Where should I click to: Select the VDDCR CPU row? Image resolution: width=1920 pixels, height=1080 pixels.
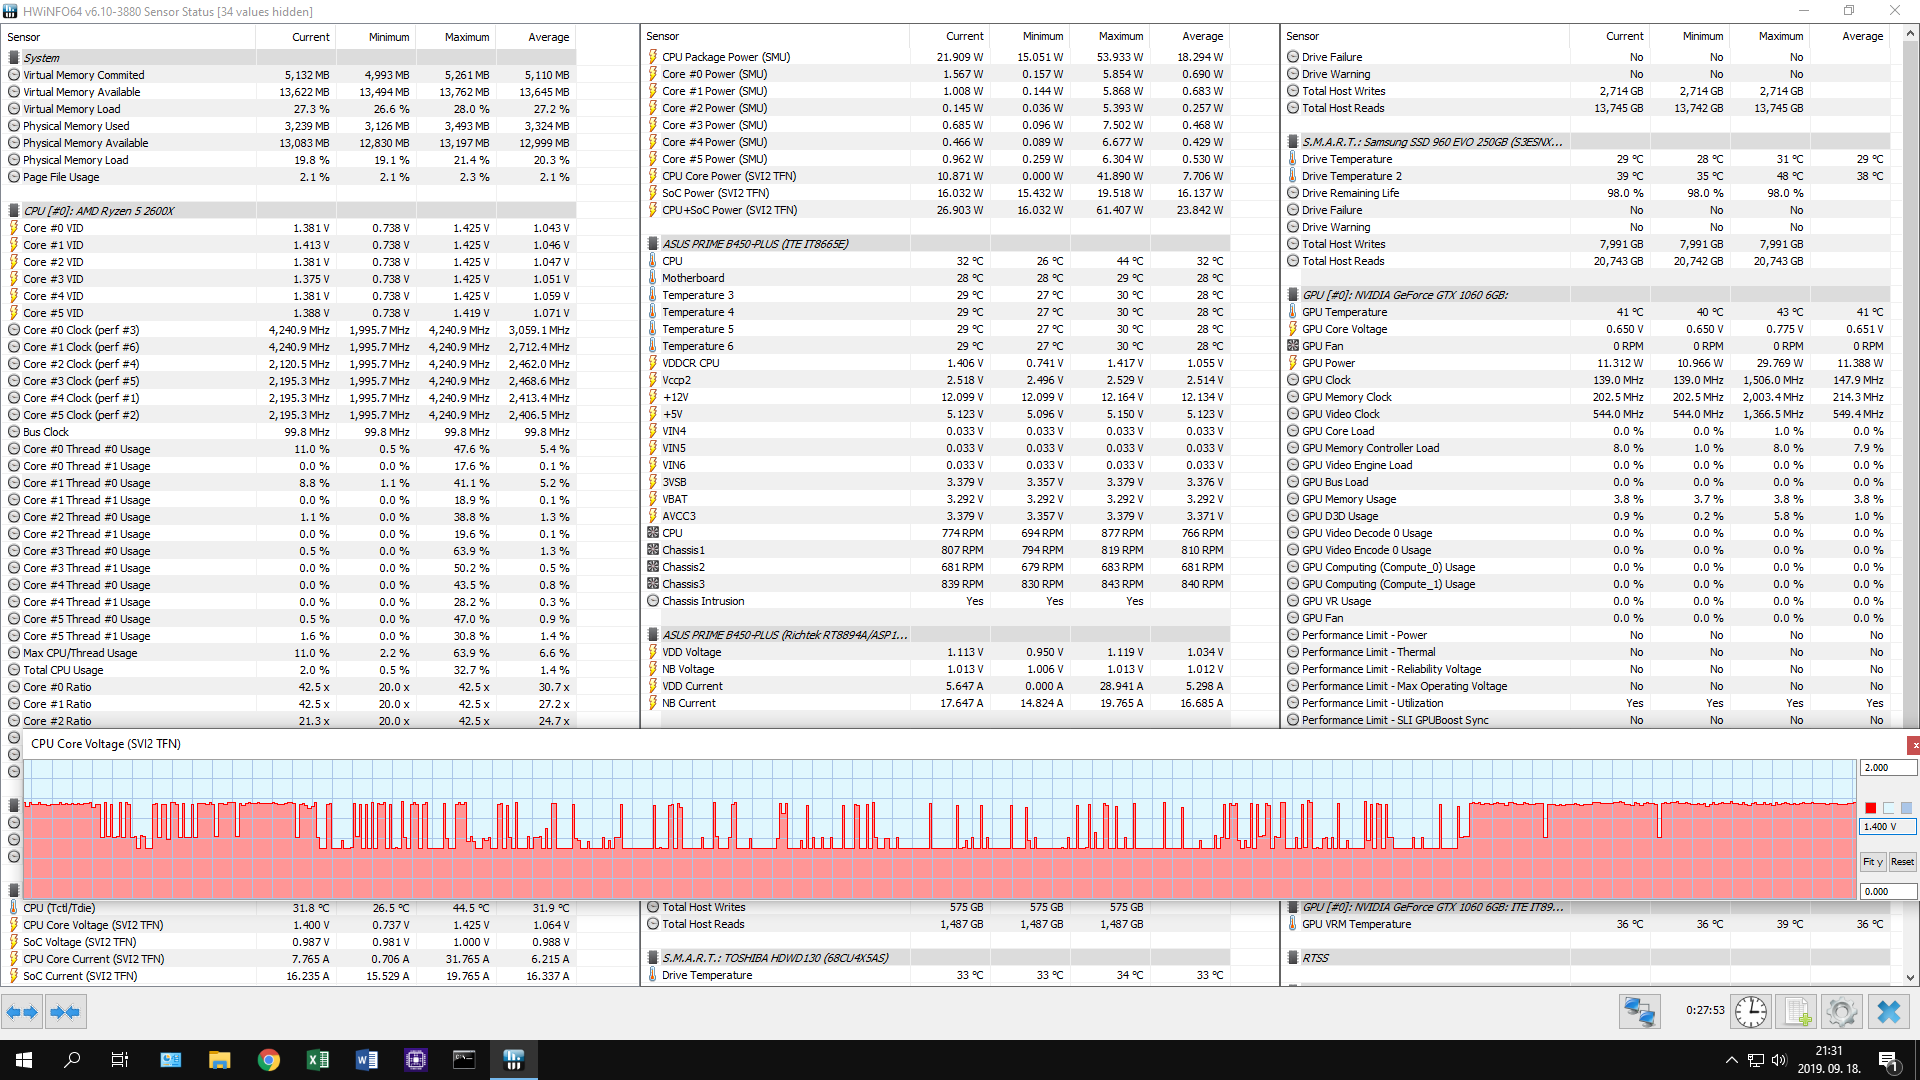[936, 363]
